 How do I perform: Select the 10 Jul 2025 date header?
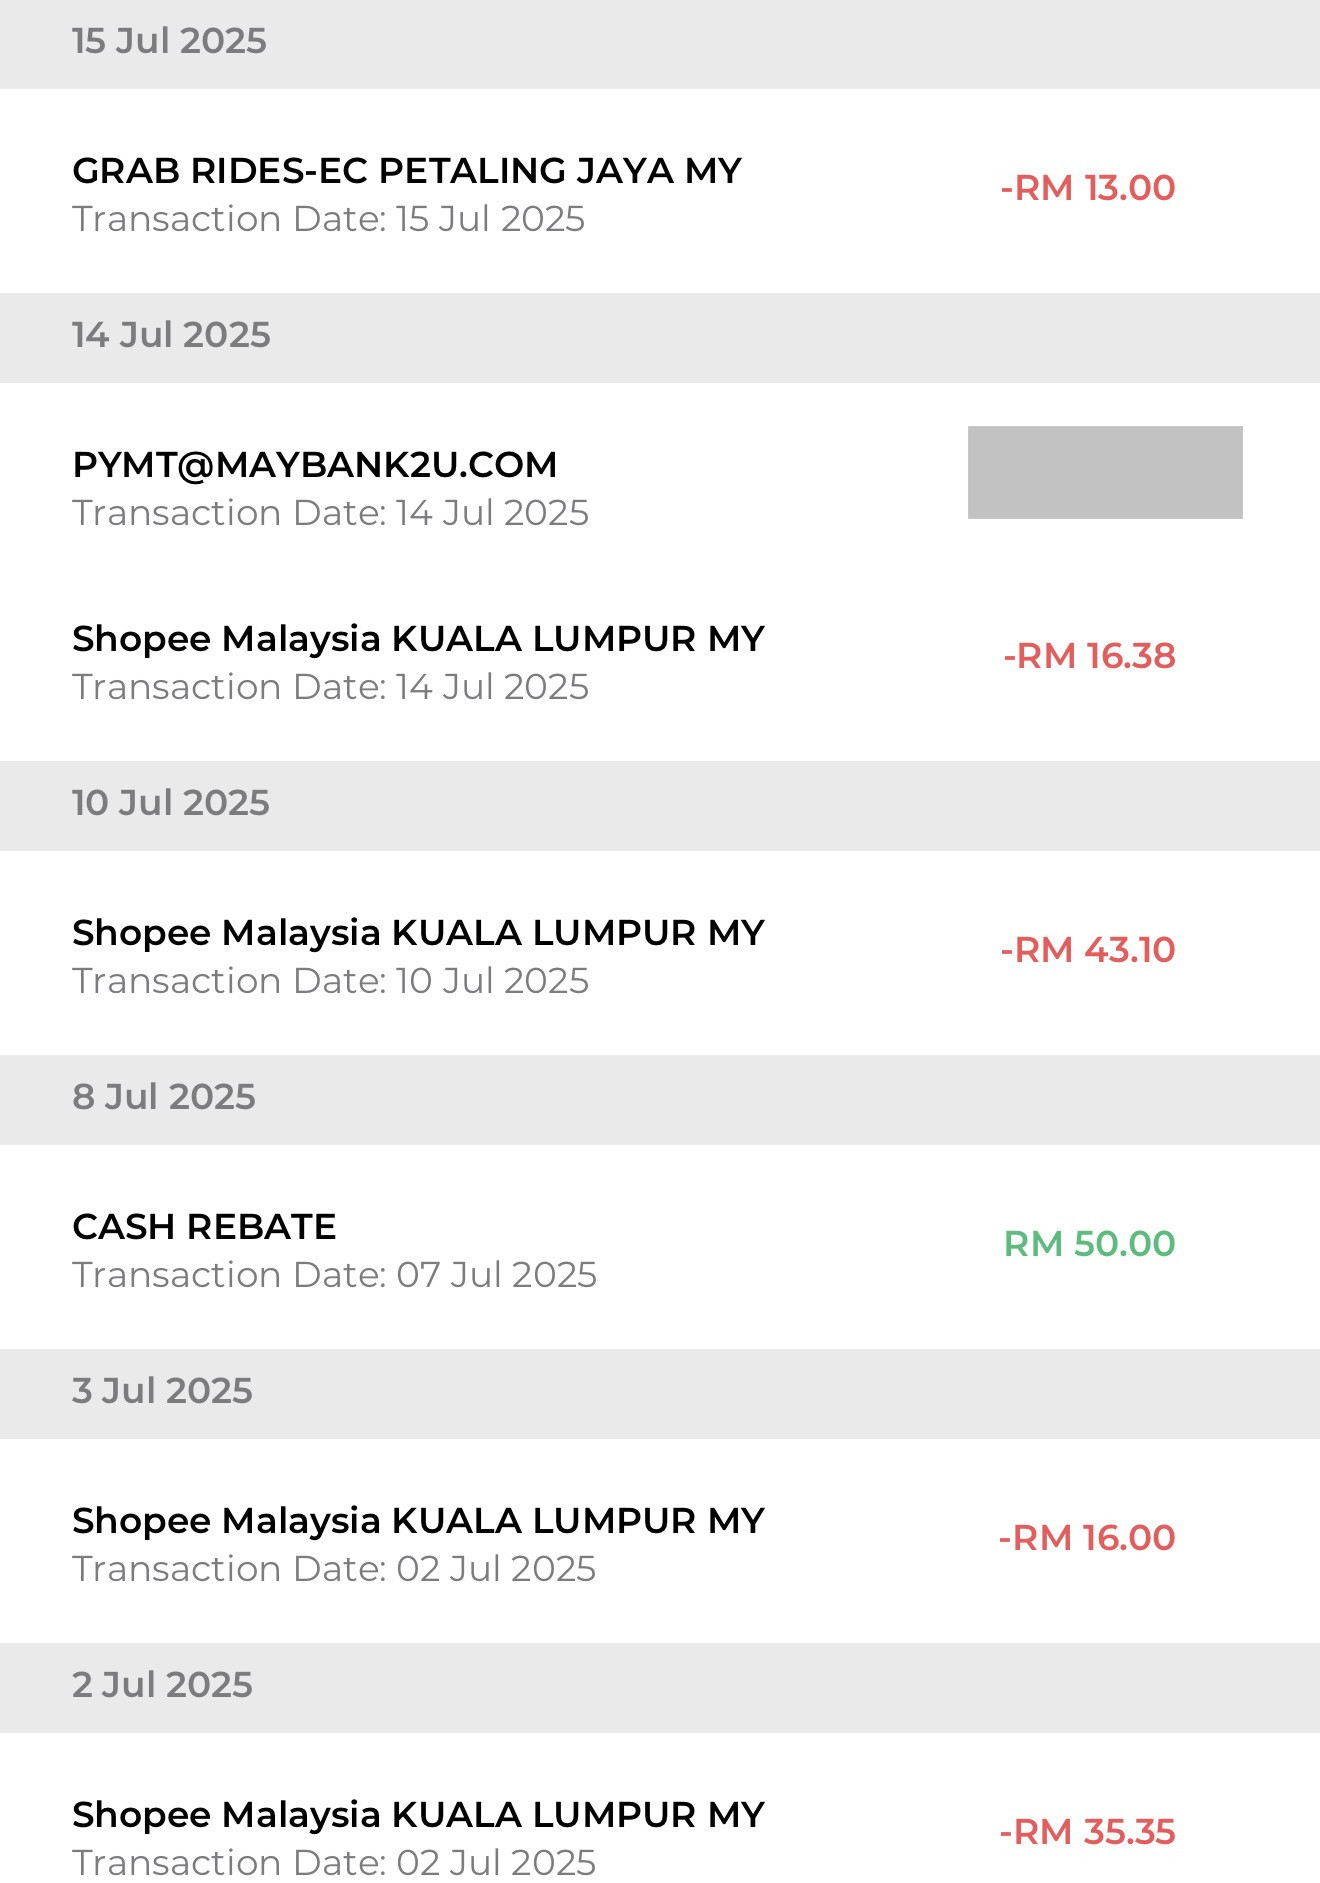171,803
